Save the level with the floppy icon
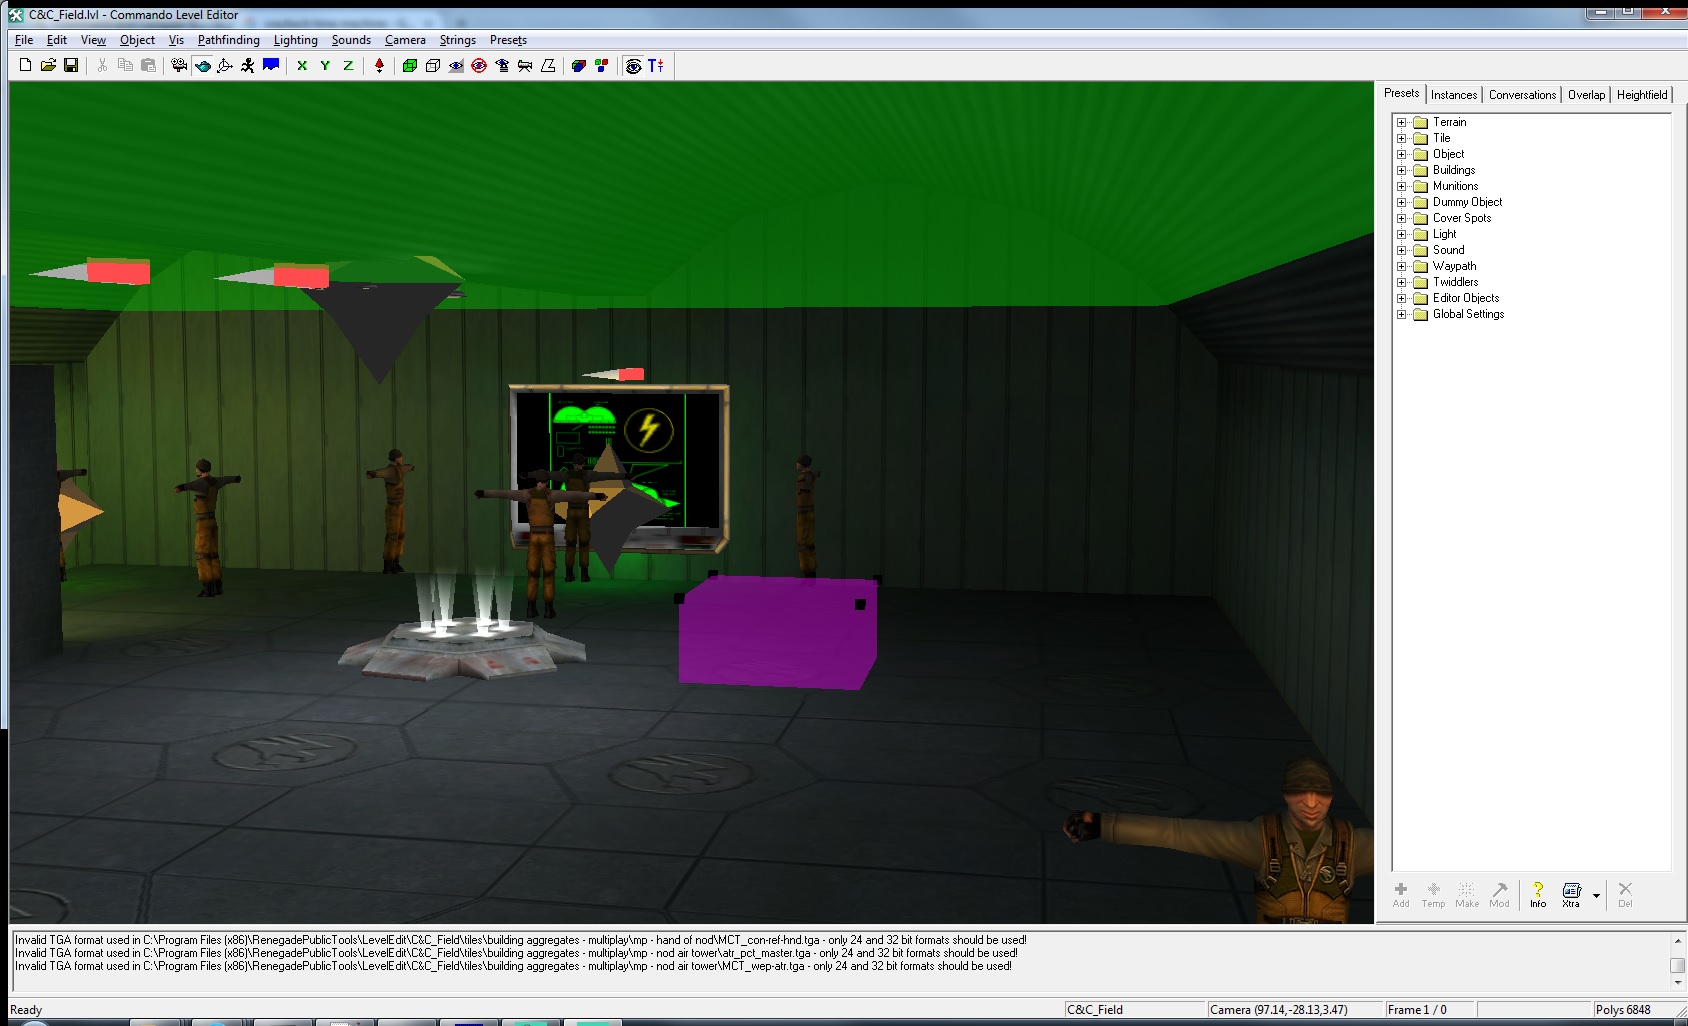 [x=71, y=66]
